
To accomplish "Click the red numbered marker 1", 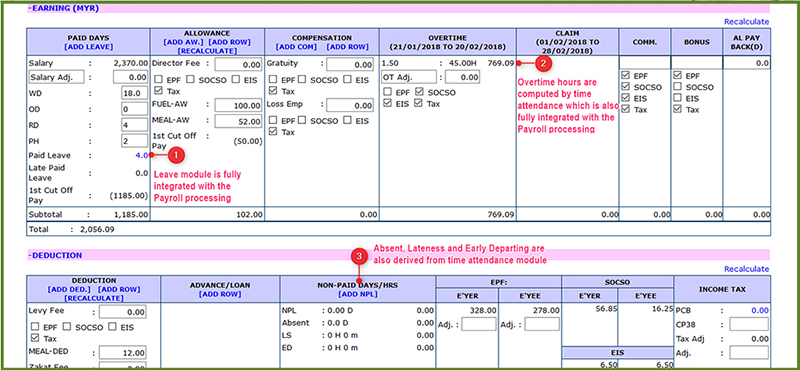I will coord(176,155).
